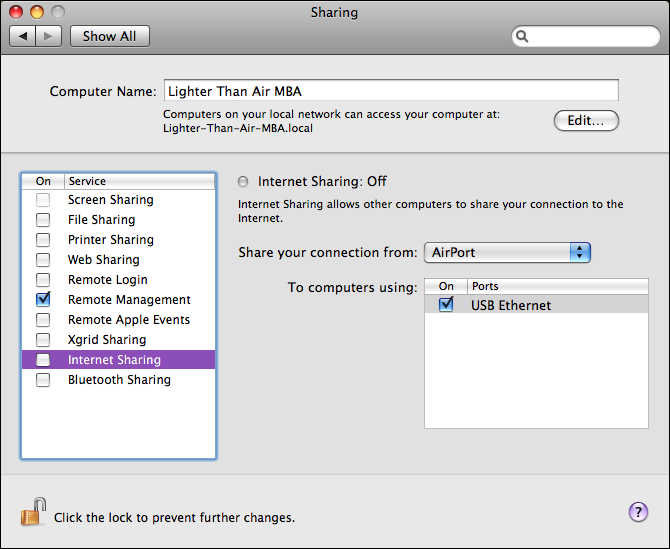Turn off Remote Management checkbox
The height and width of the screenshot is (549, 670).
tap(43, 299)
